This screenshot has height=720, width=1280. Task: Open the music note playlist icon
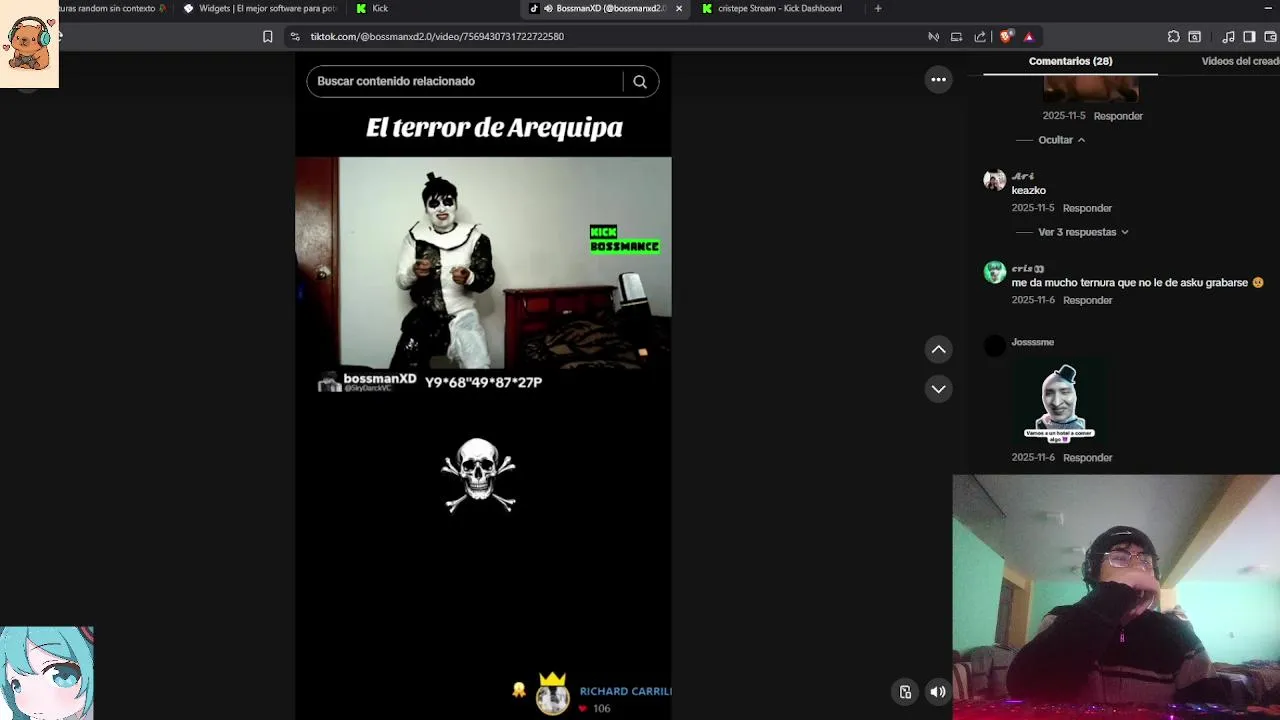click(x=1228, y=37)
